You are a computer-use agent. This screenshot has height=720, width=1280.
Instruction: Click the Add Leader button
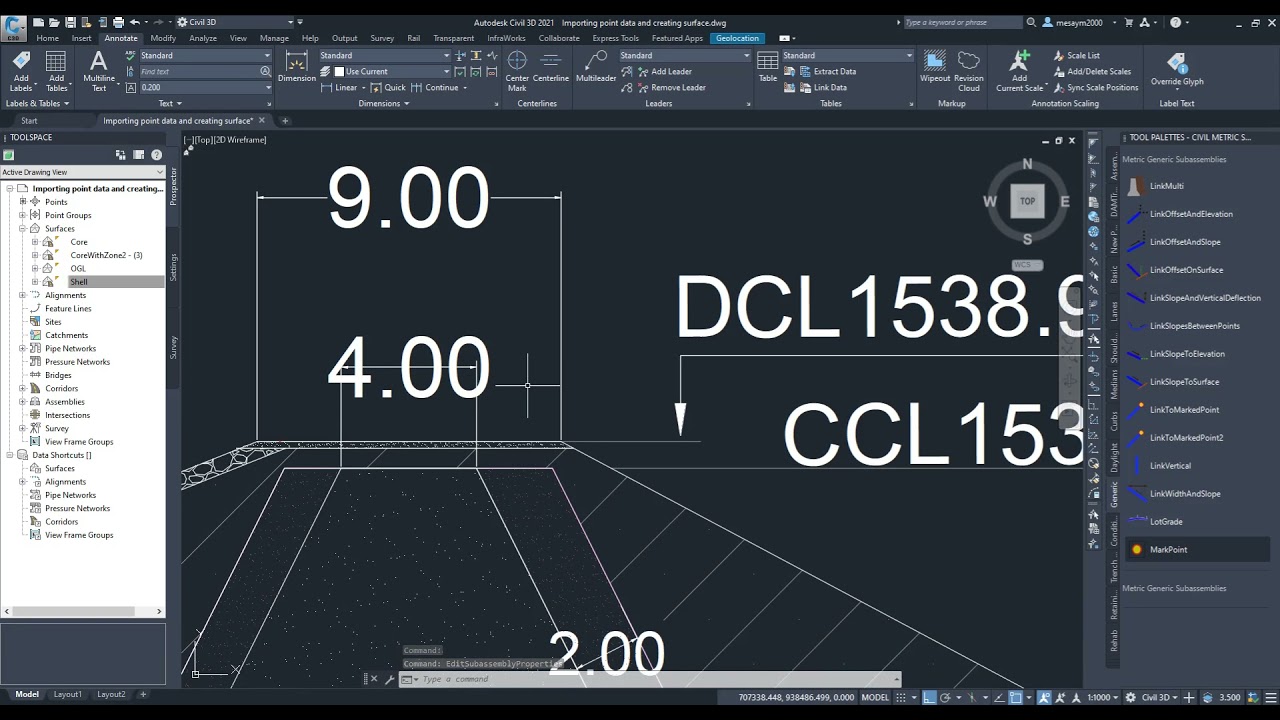pos(663,71)
